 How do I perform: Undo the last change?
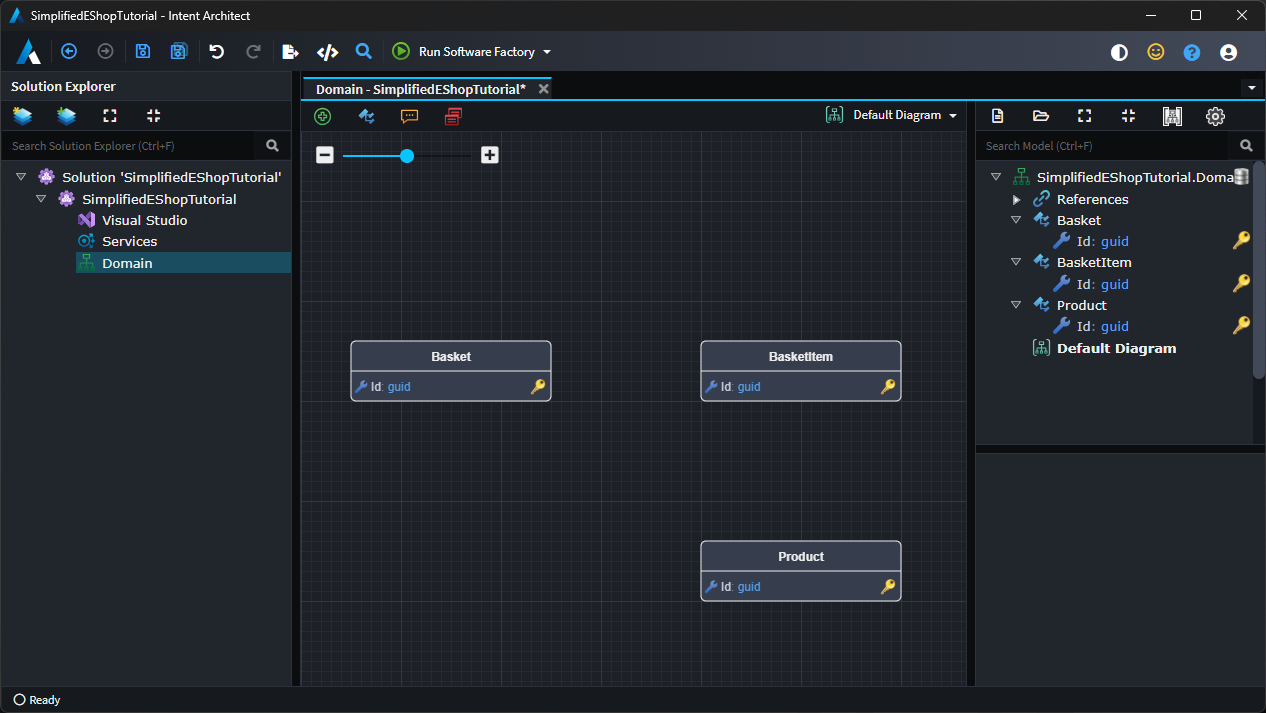point(217,51)
